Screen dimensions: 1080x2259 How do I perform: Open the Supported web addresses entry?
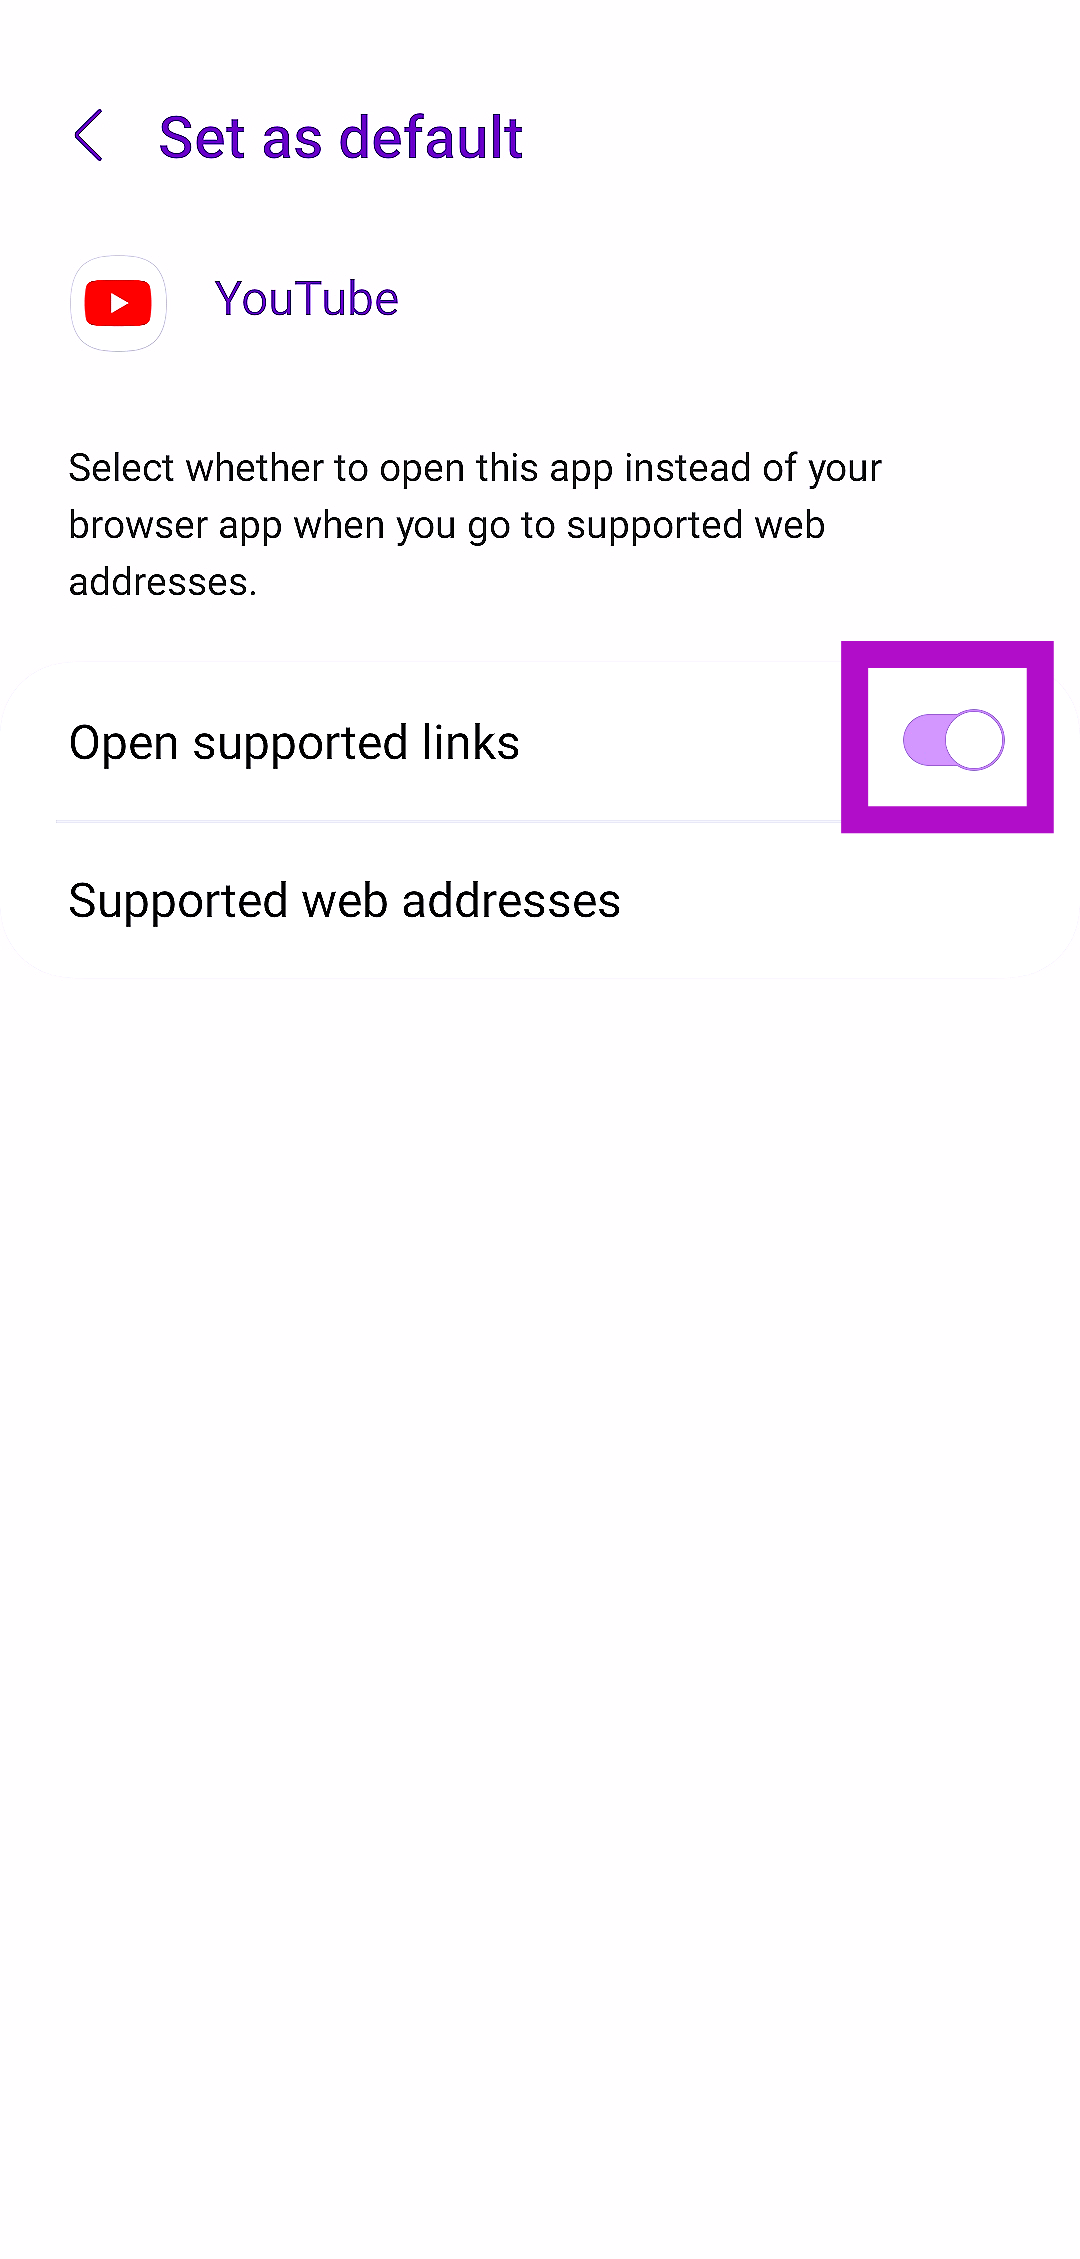click(540, 901)
